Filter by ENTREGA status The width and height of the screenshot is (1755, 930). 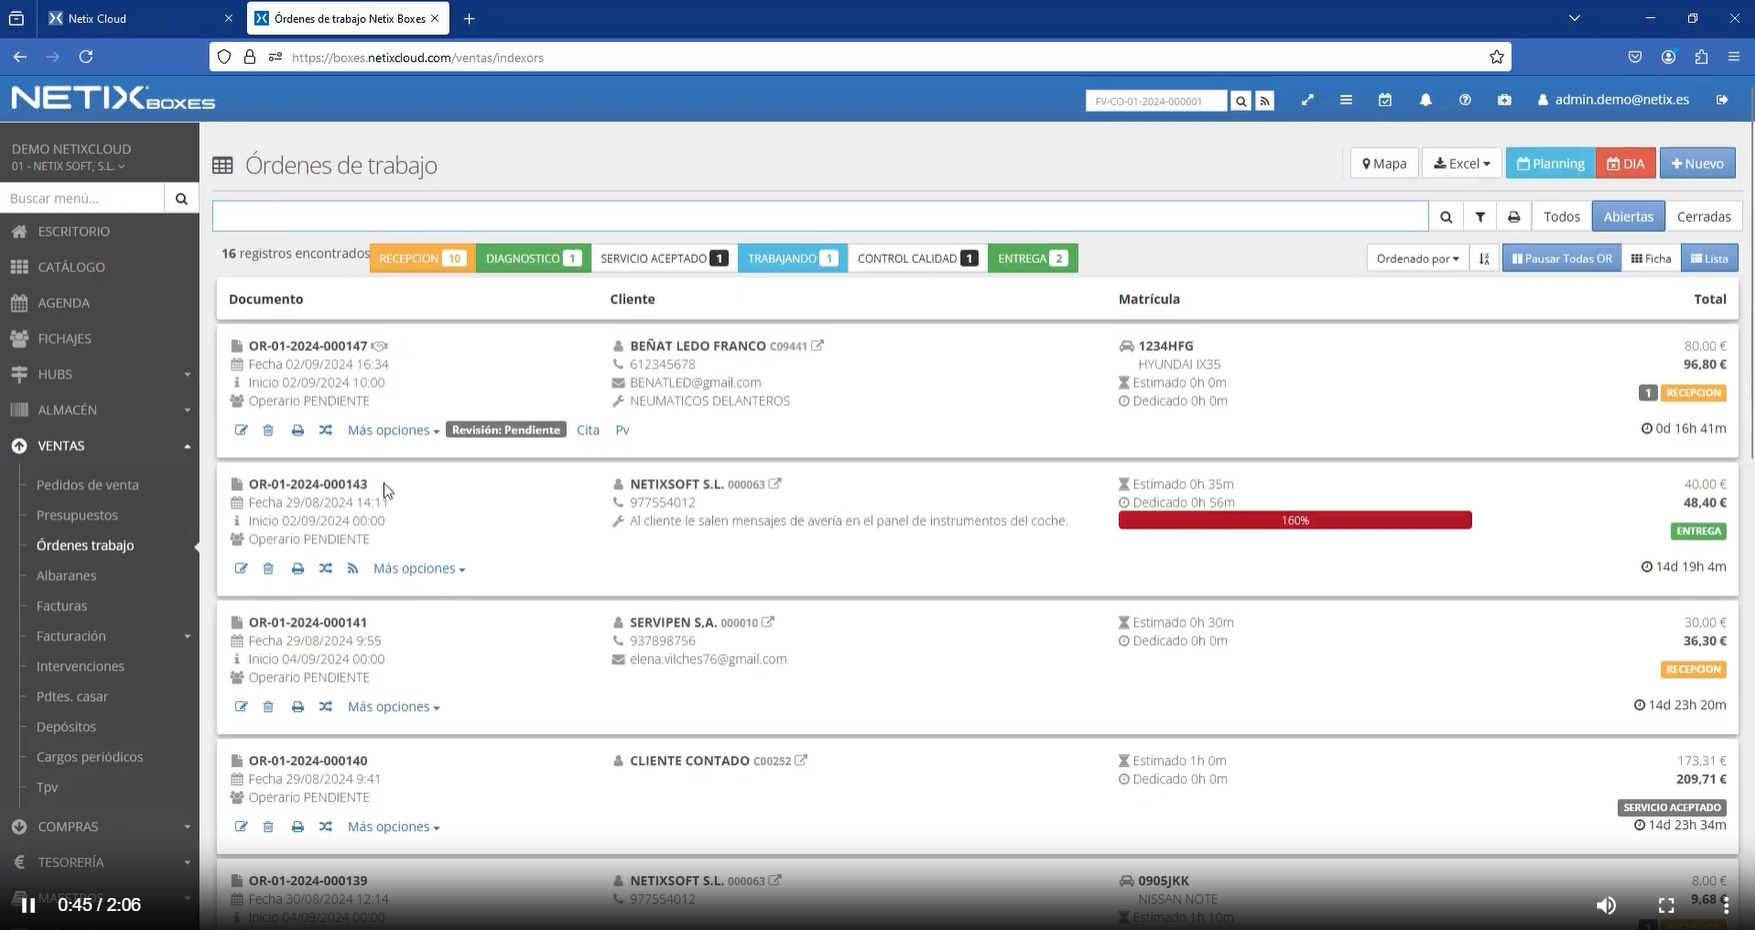tap(1032, 258)
